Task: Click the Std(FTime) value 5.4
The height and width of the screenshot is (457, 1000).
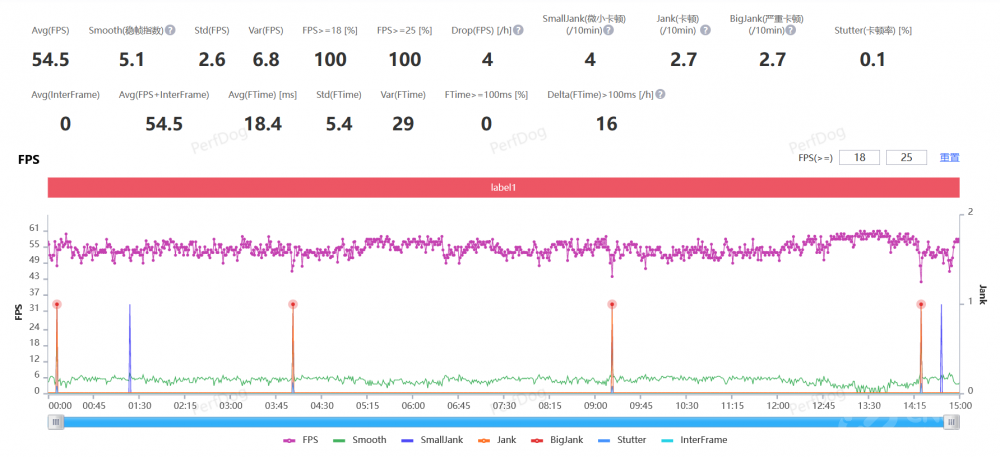Action: [339, 124]
